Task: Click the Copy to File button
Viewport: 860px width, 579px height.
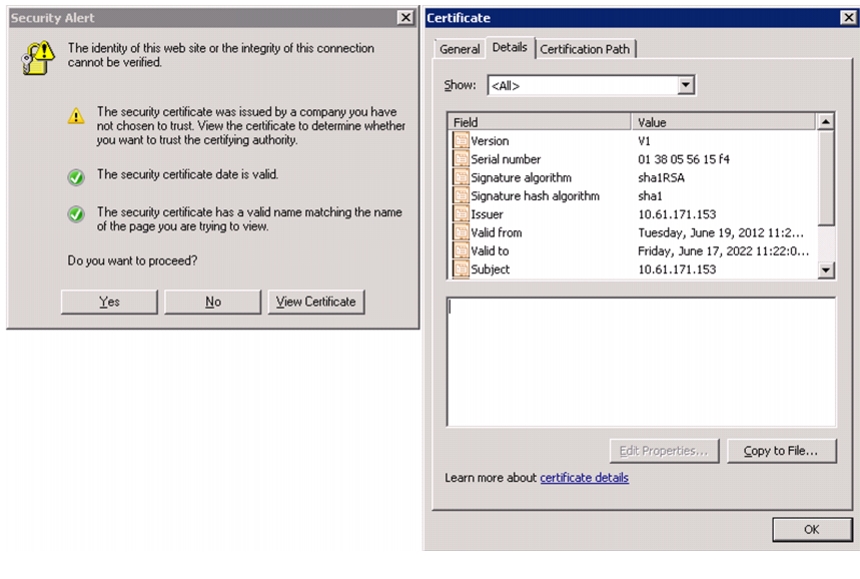Action: click(782, 451)
